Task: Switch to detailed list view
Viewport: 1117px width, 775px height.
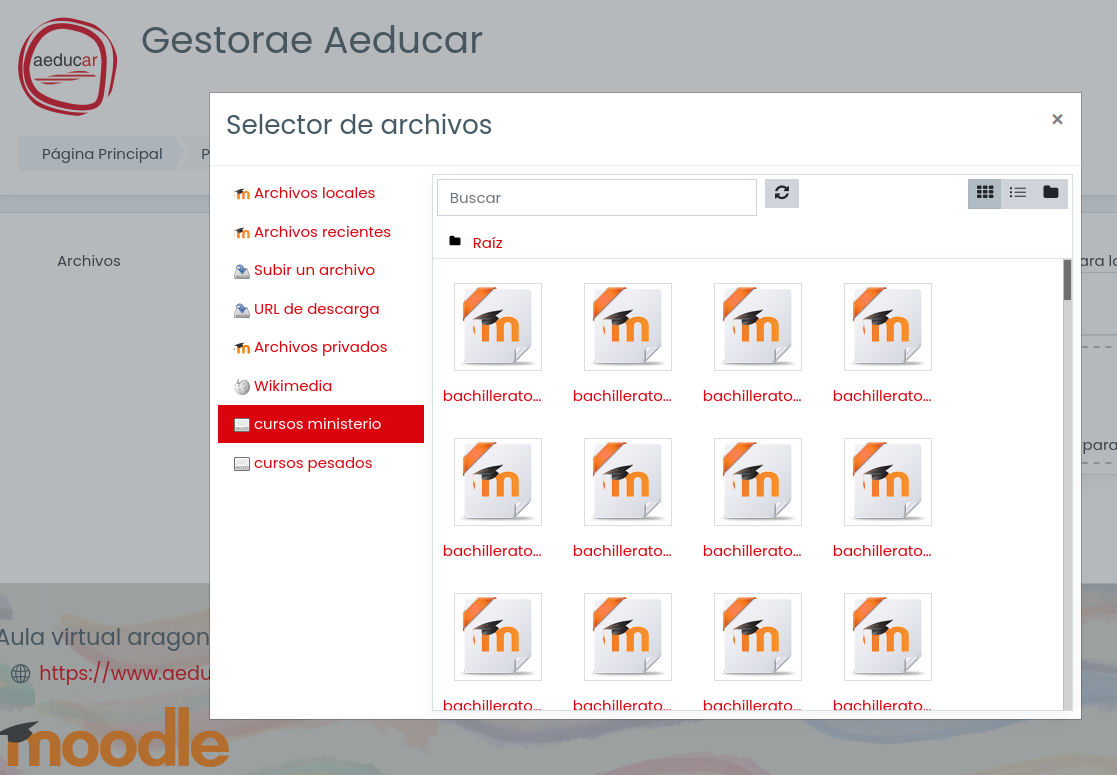Action: coord(1017,193)
